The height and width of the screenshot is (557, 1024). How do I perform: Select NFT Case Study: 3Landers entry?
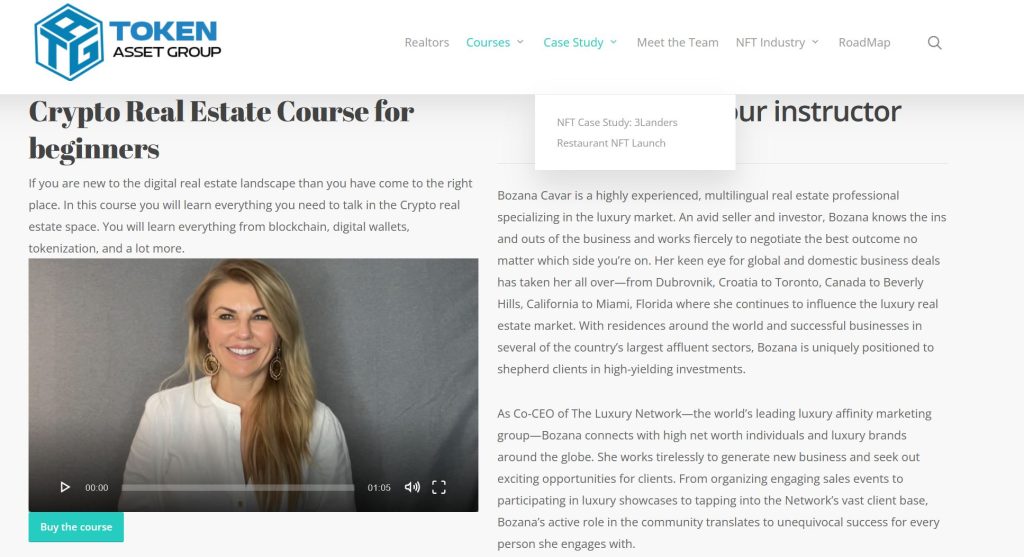(617, 122)
